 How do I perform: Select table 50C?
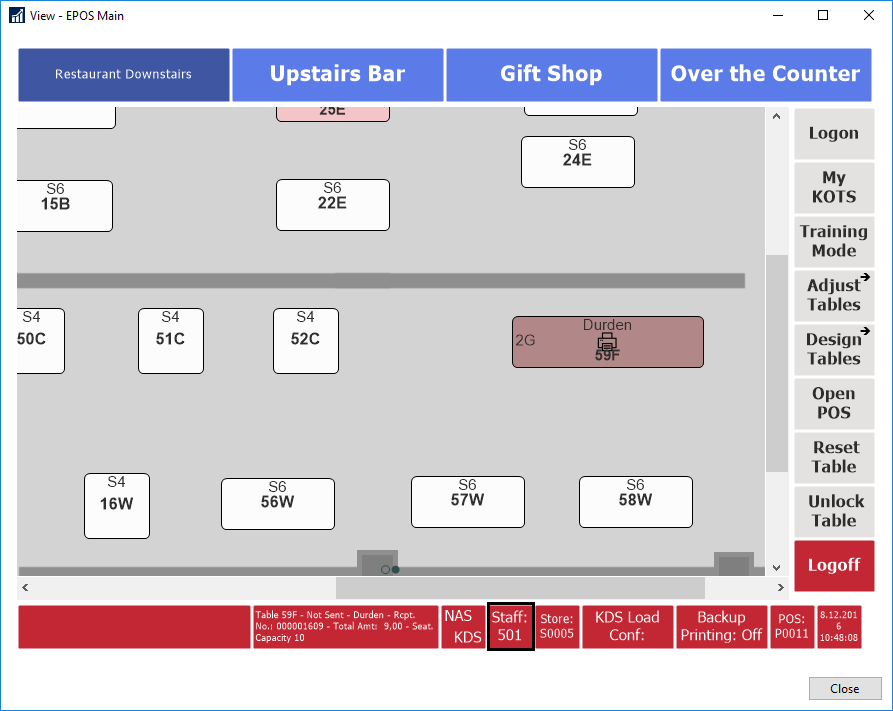[40, 341]
